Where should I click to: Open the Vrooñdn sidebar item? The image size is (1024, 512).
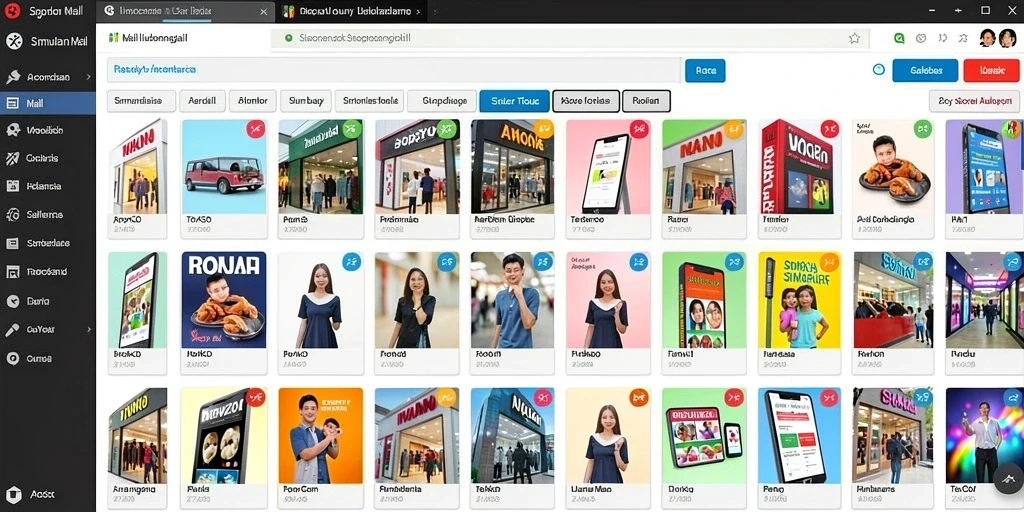coord(48,130)
